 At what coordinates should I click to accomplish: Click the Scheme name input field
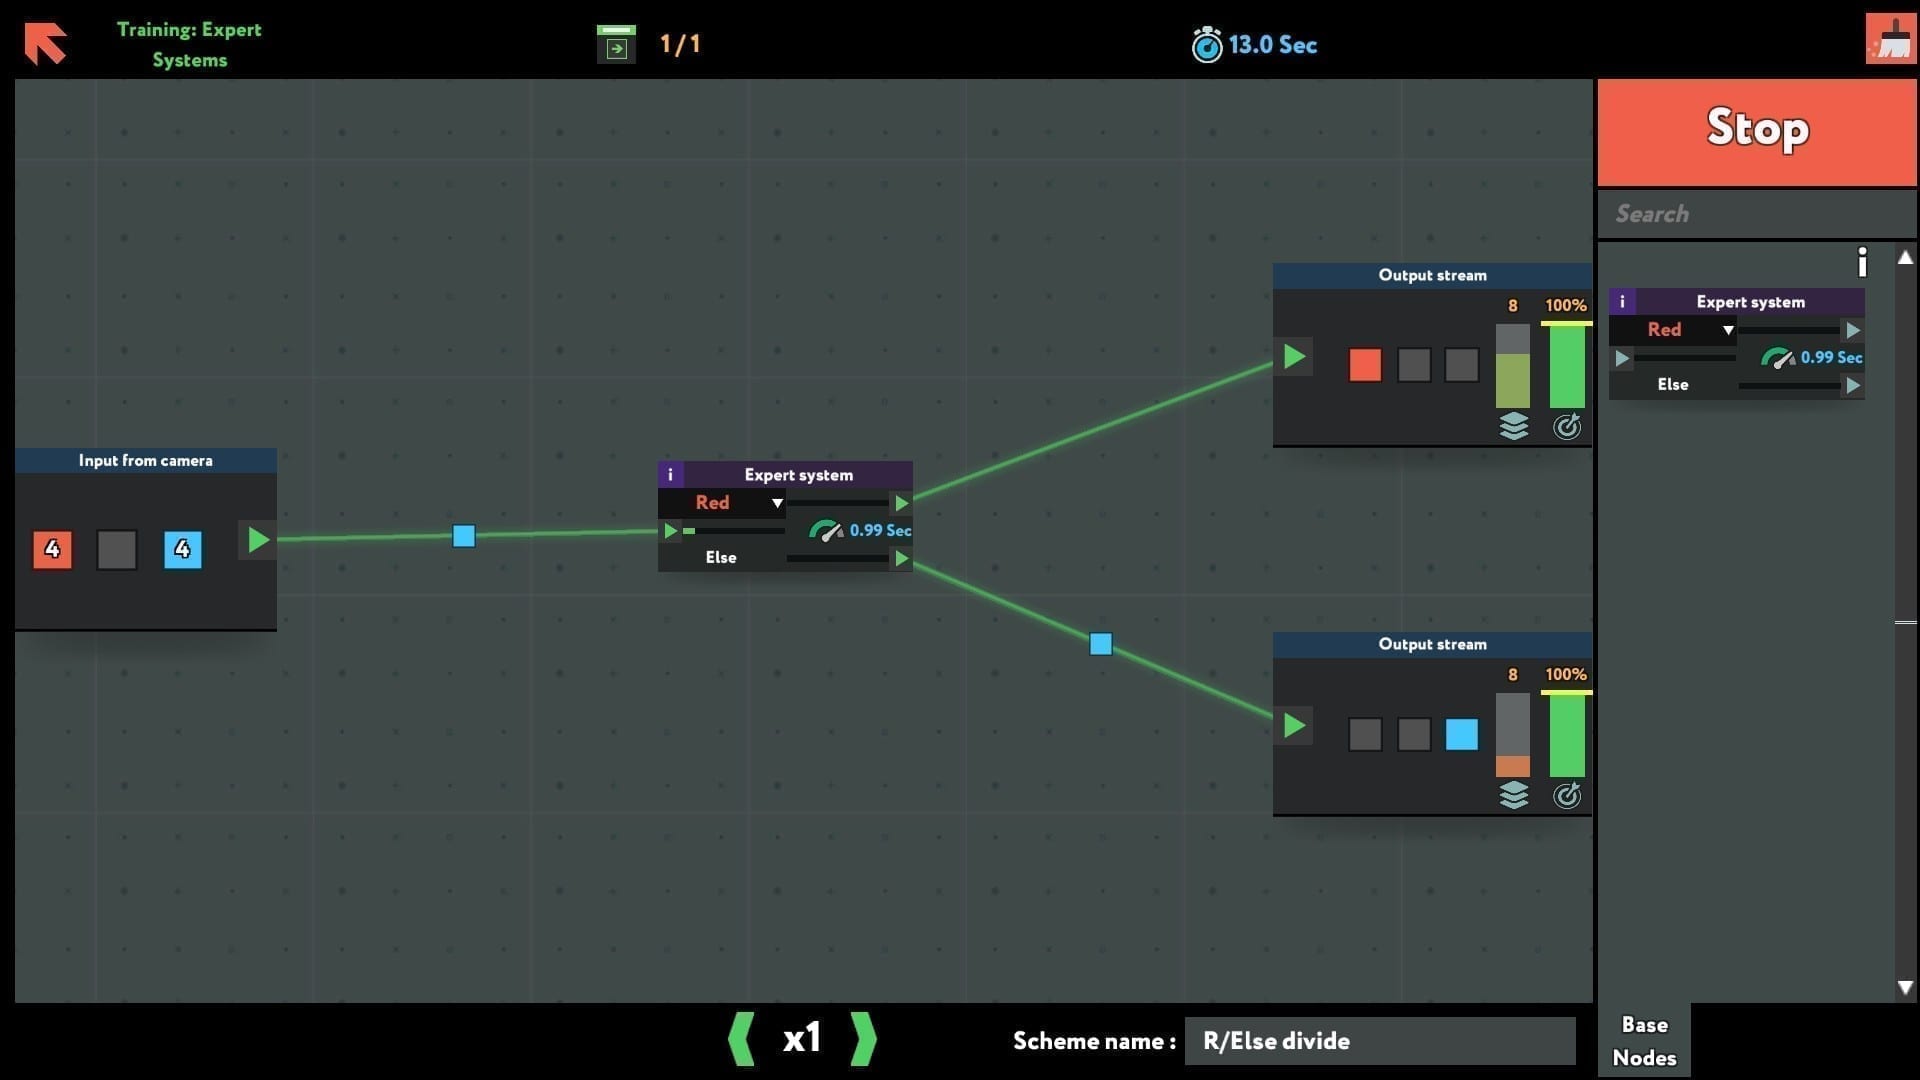[x=1379, y=1041]
